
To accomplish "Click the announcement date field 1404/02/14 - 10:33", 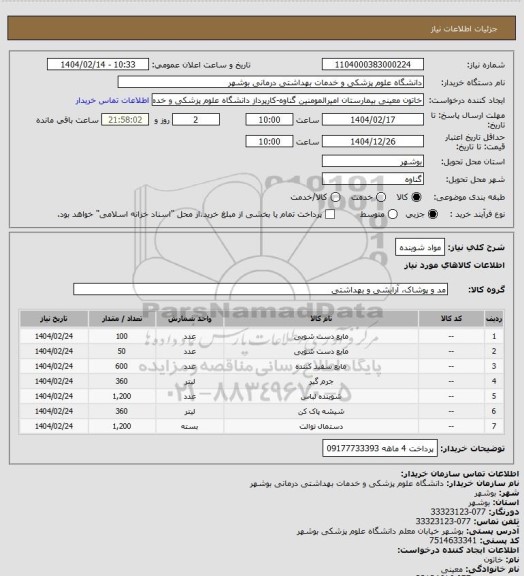I will pyautogui.click(x=98, y=65).
